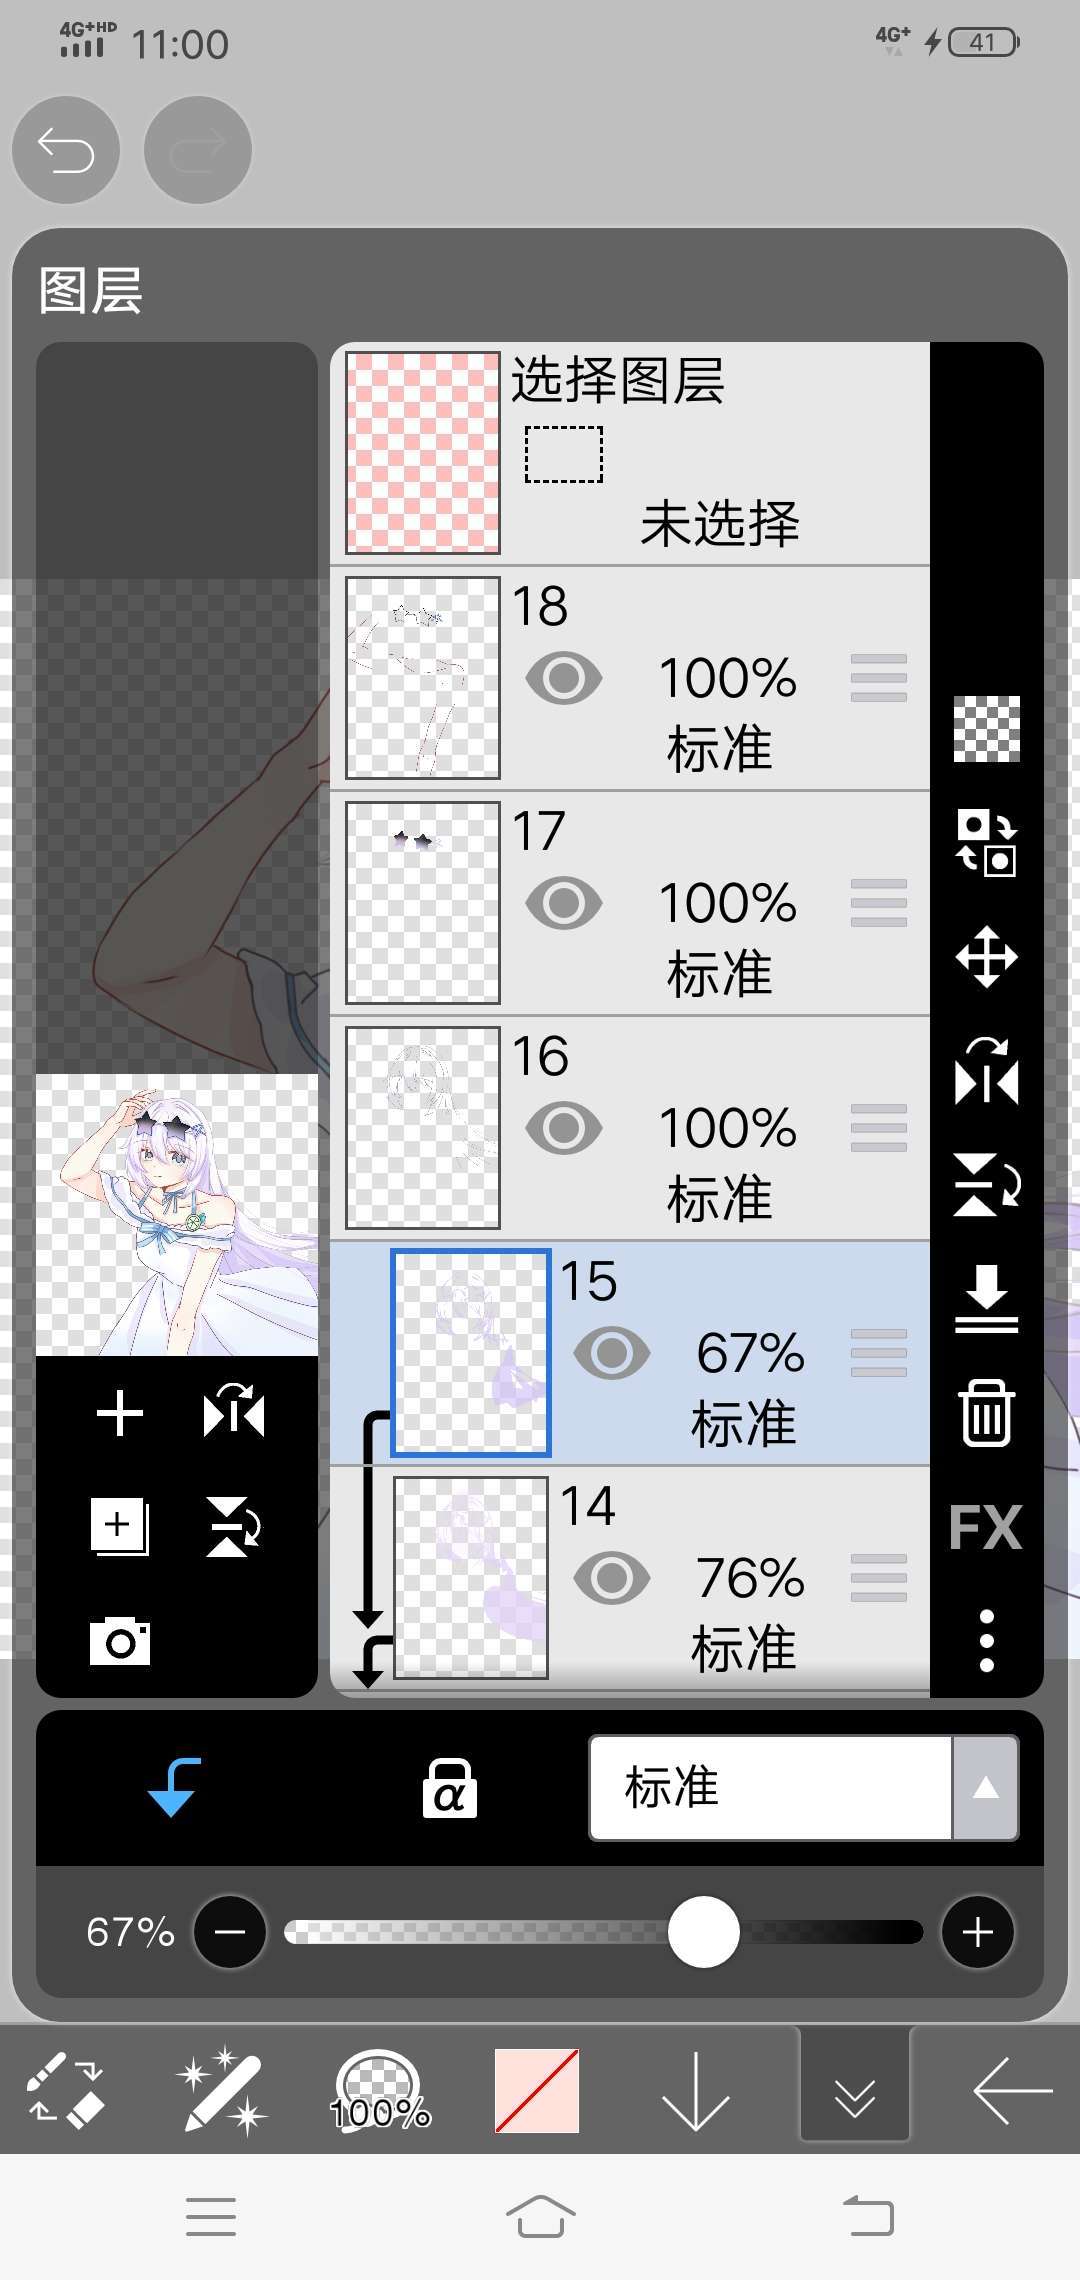Open the 标准 blend mode dropdown
The image size is (1080, 2280).
[770, 1788]
